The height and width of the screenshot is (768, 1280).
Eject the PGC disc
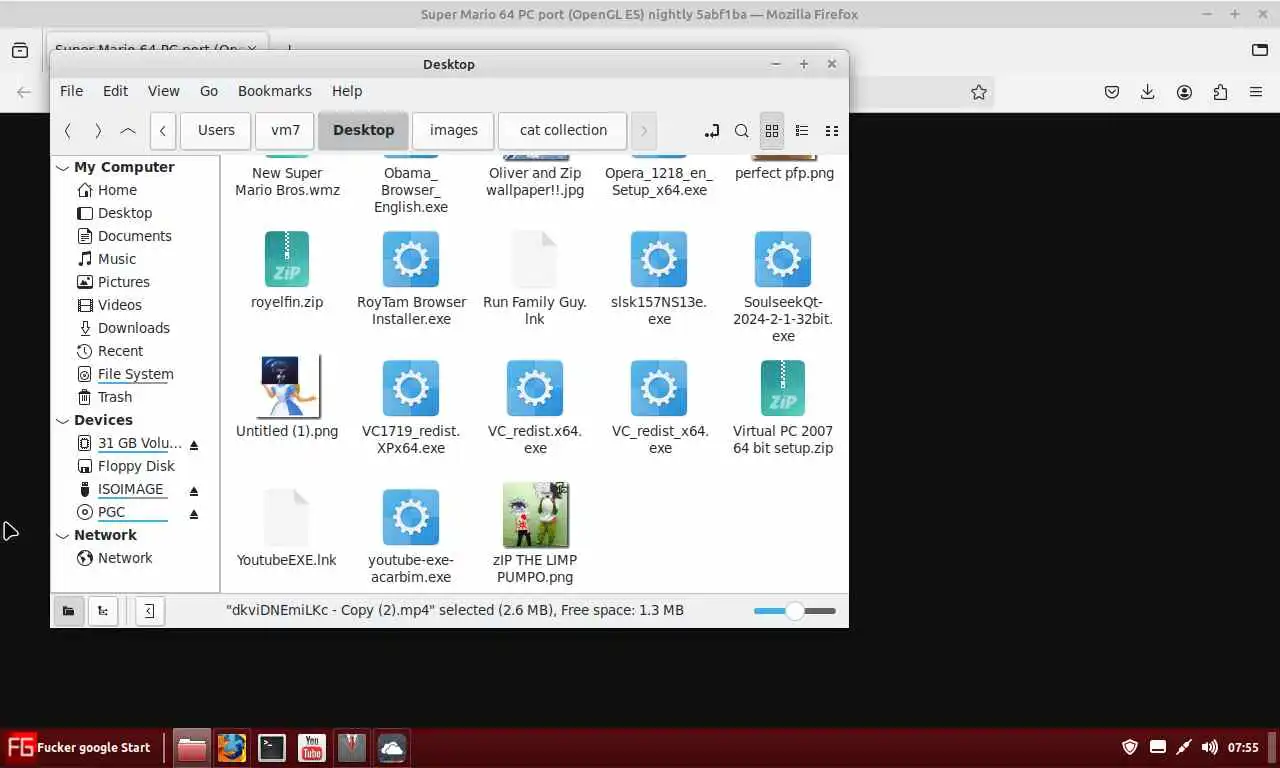click(194, 513)
